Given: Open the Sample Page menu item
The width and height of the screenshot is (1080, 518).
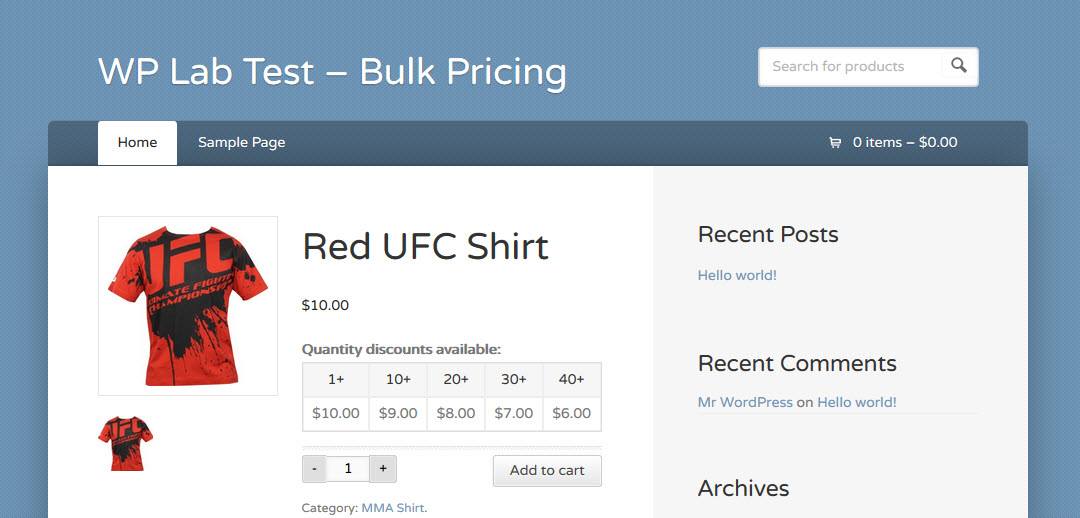Looking at the screenshot, I should (242, 143).
